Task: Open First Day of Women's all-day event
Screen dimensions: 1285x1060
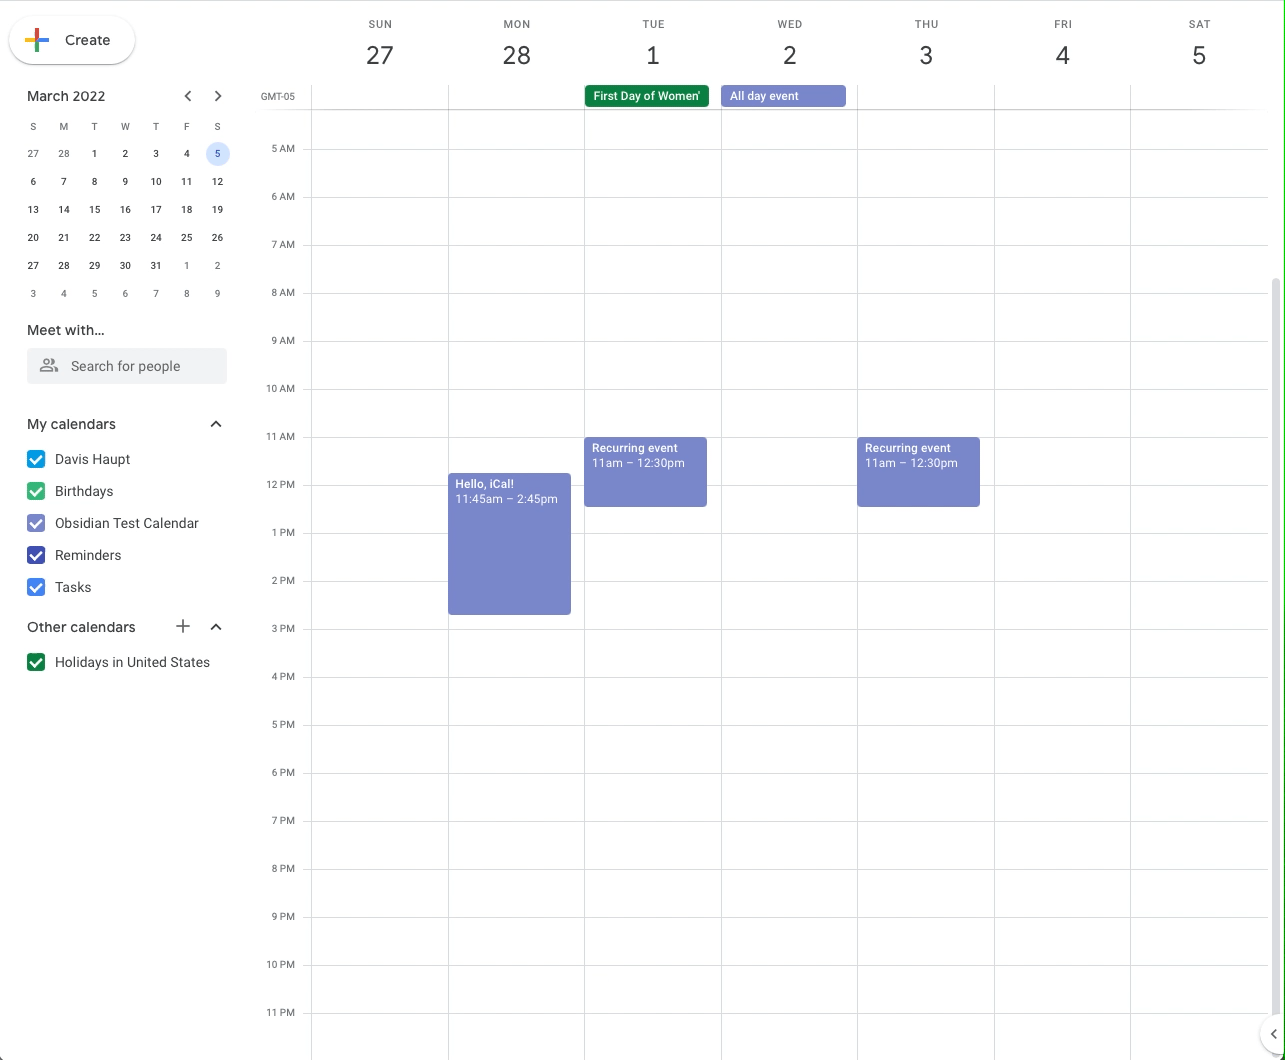Action: coord(647,96)
